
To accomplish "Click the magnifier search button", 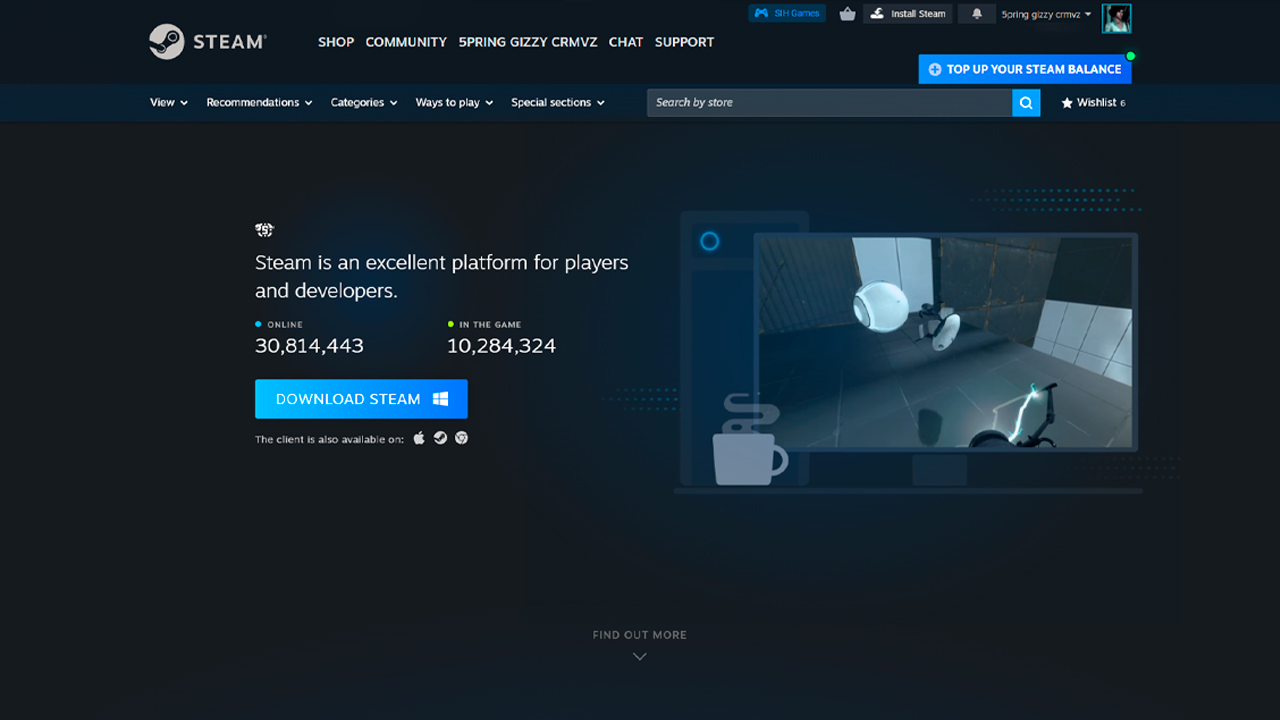I will (x=1026, y=102).
